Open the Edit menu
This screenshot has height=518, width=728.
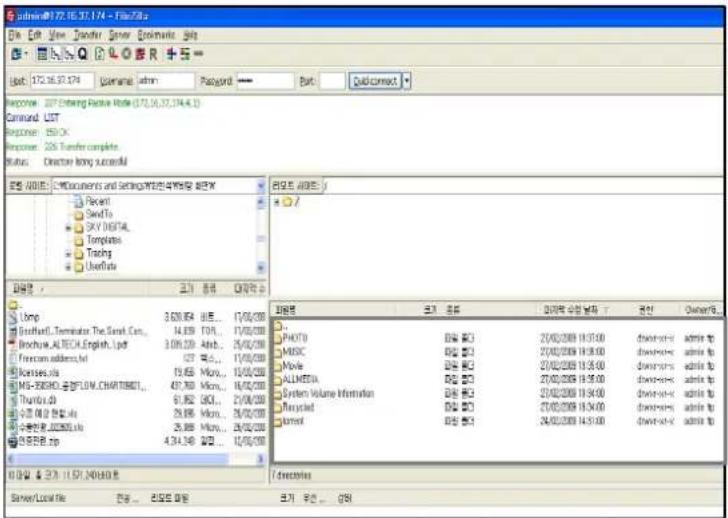34,35
